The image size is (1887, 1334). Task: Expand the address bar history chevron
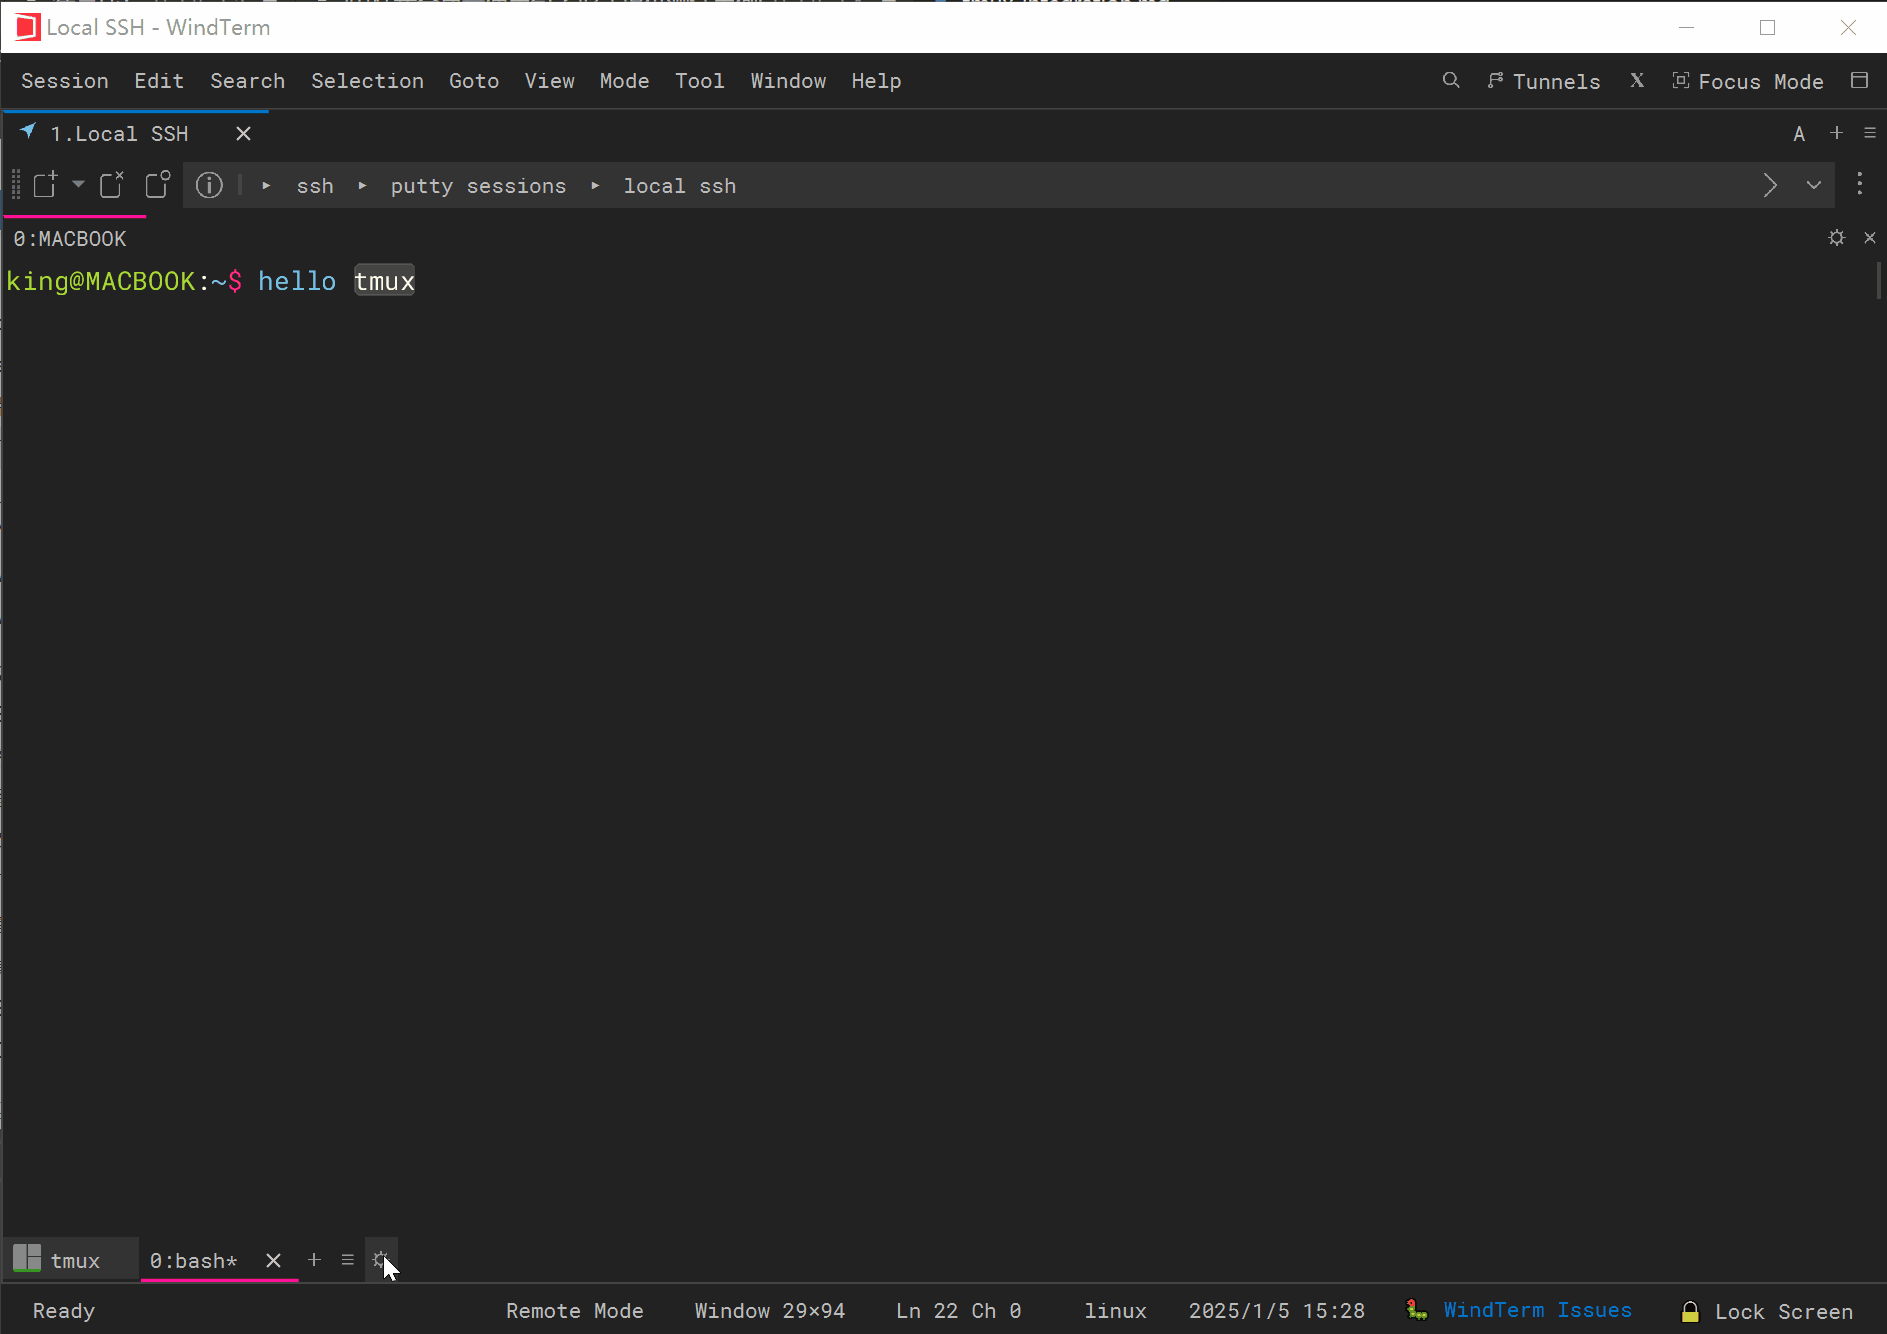tap(1813, 185)
